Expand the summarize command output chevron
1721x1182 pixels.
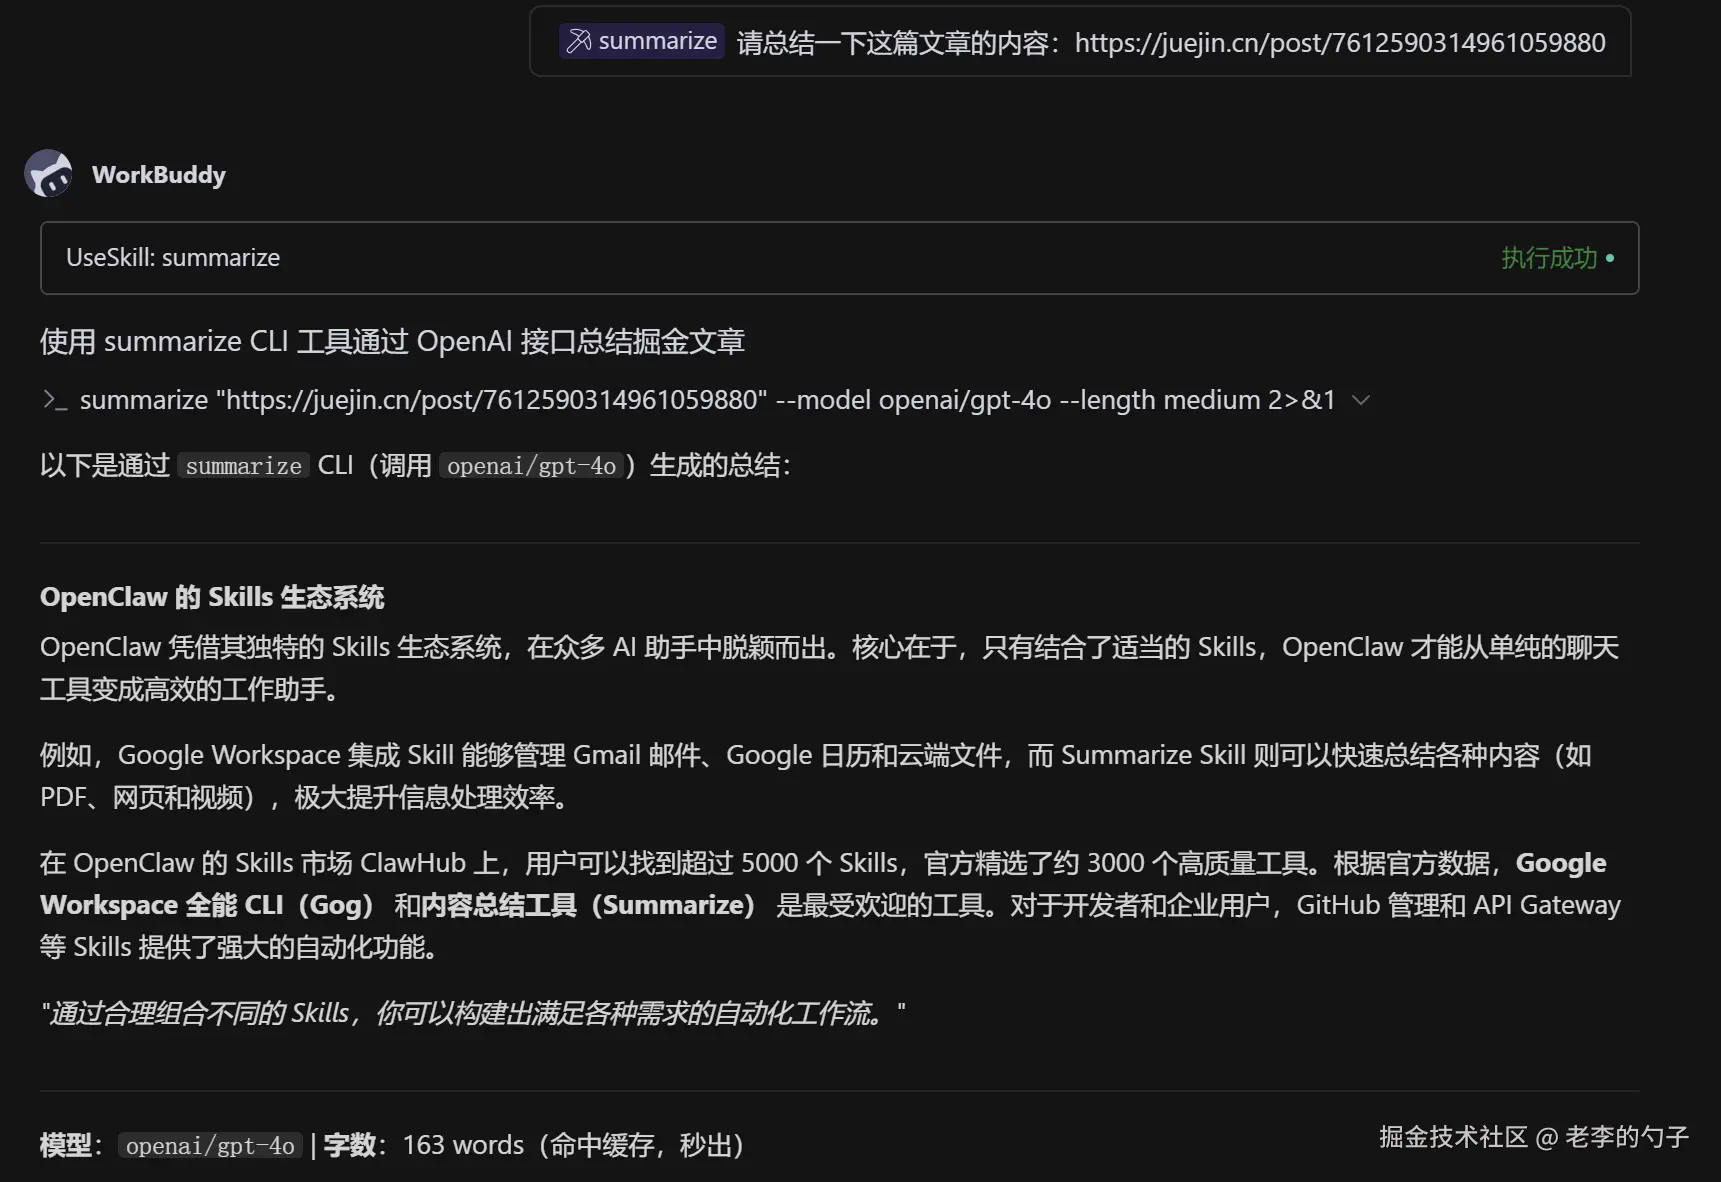point(1360,400)
